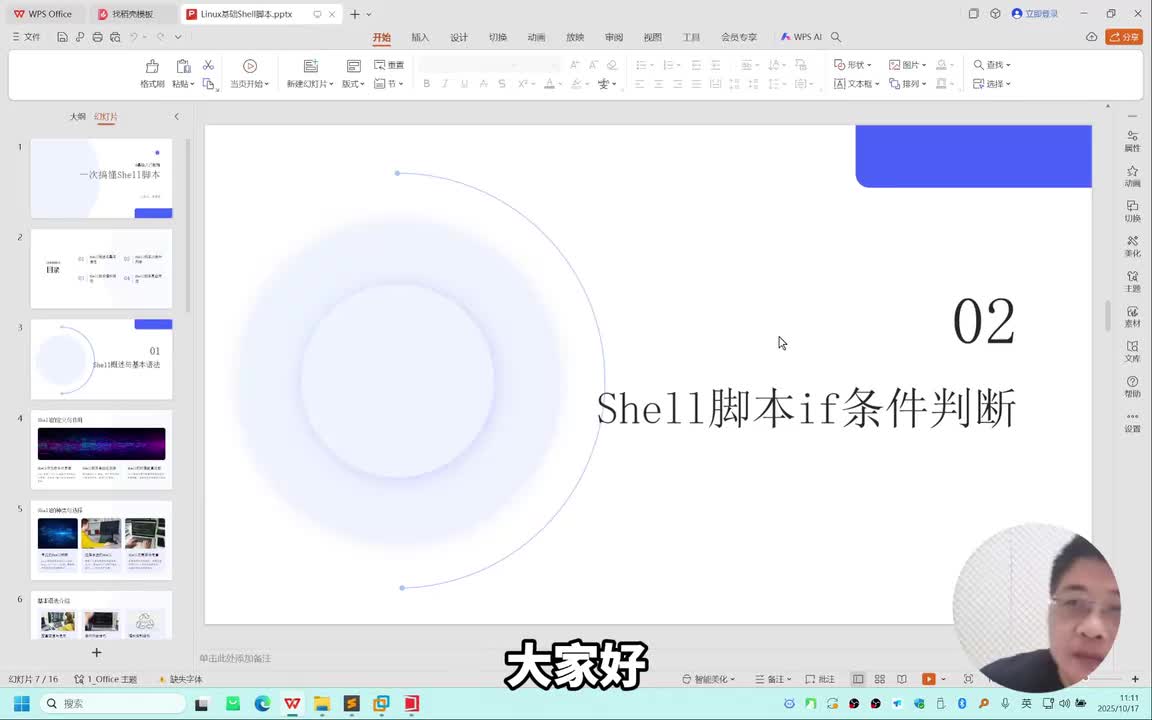Select slide 4 thumbnail with purple banner
Viewport: 1152px width, 720px height.
(101, 450)
